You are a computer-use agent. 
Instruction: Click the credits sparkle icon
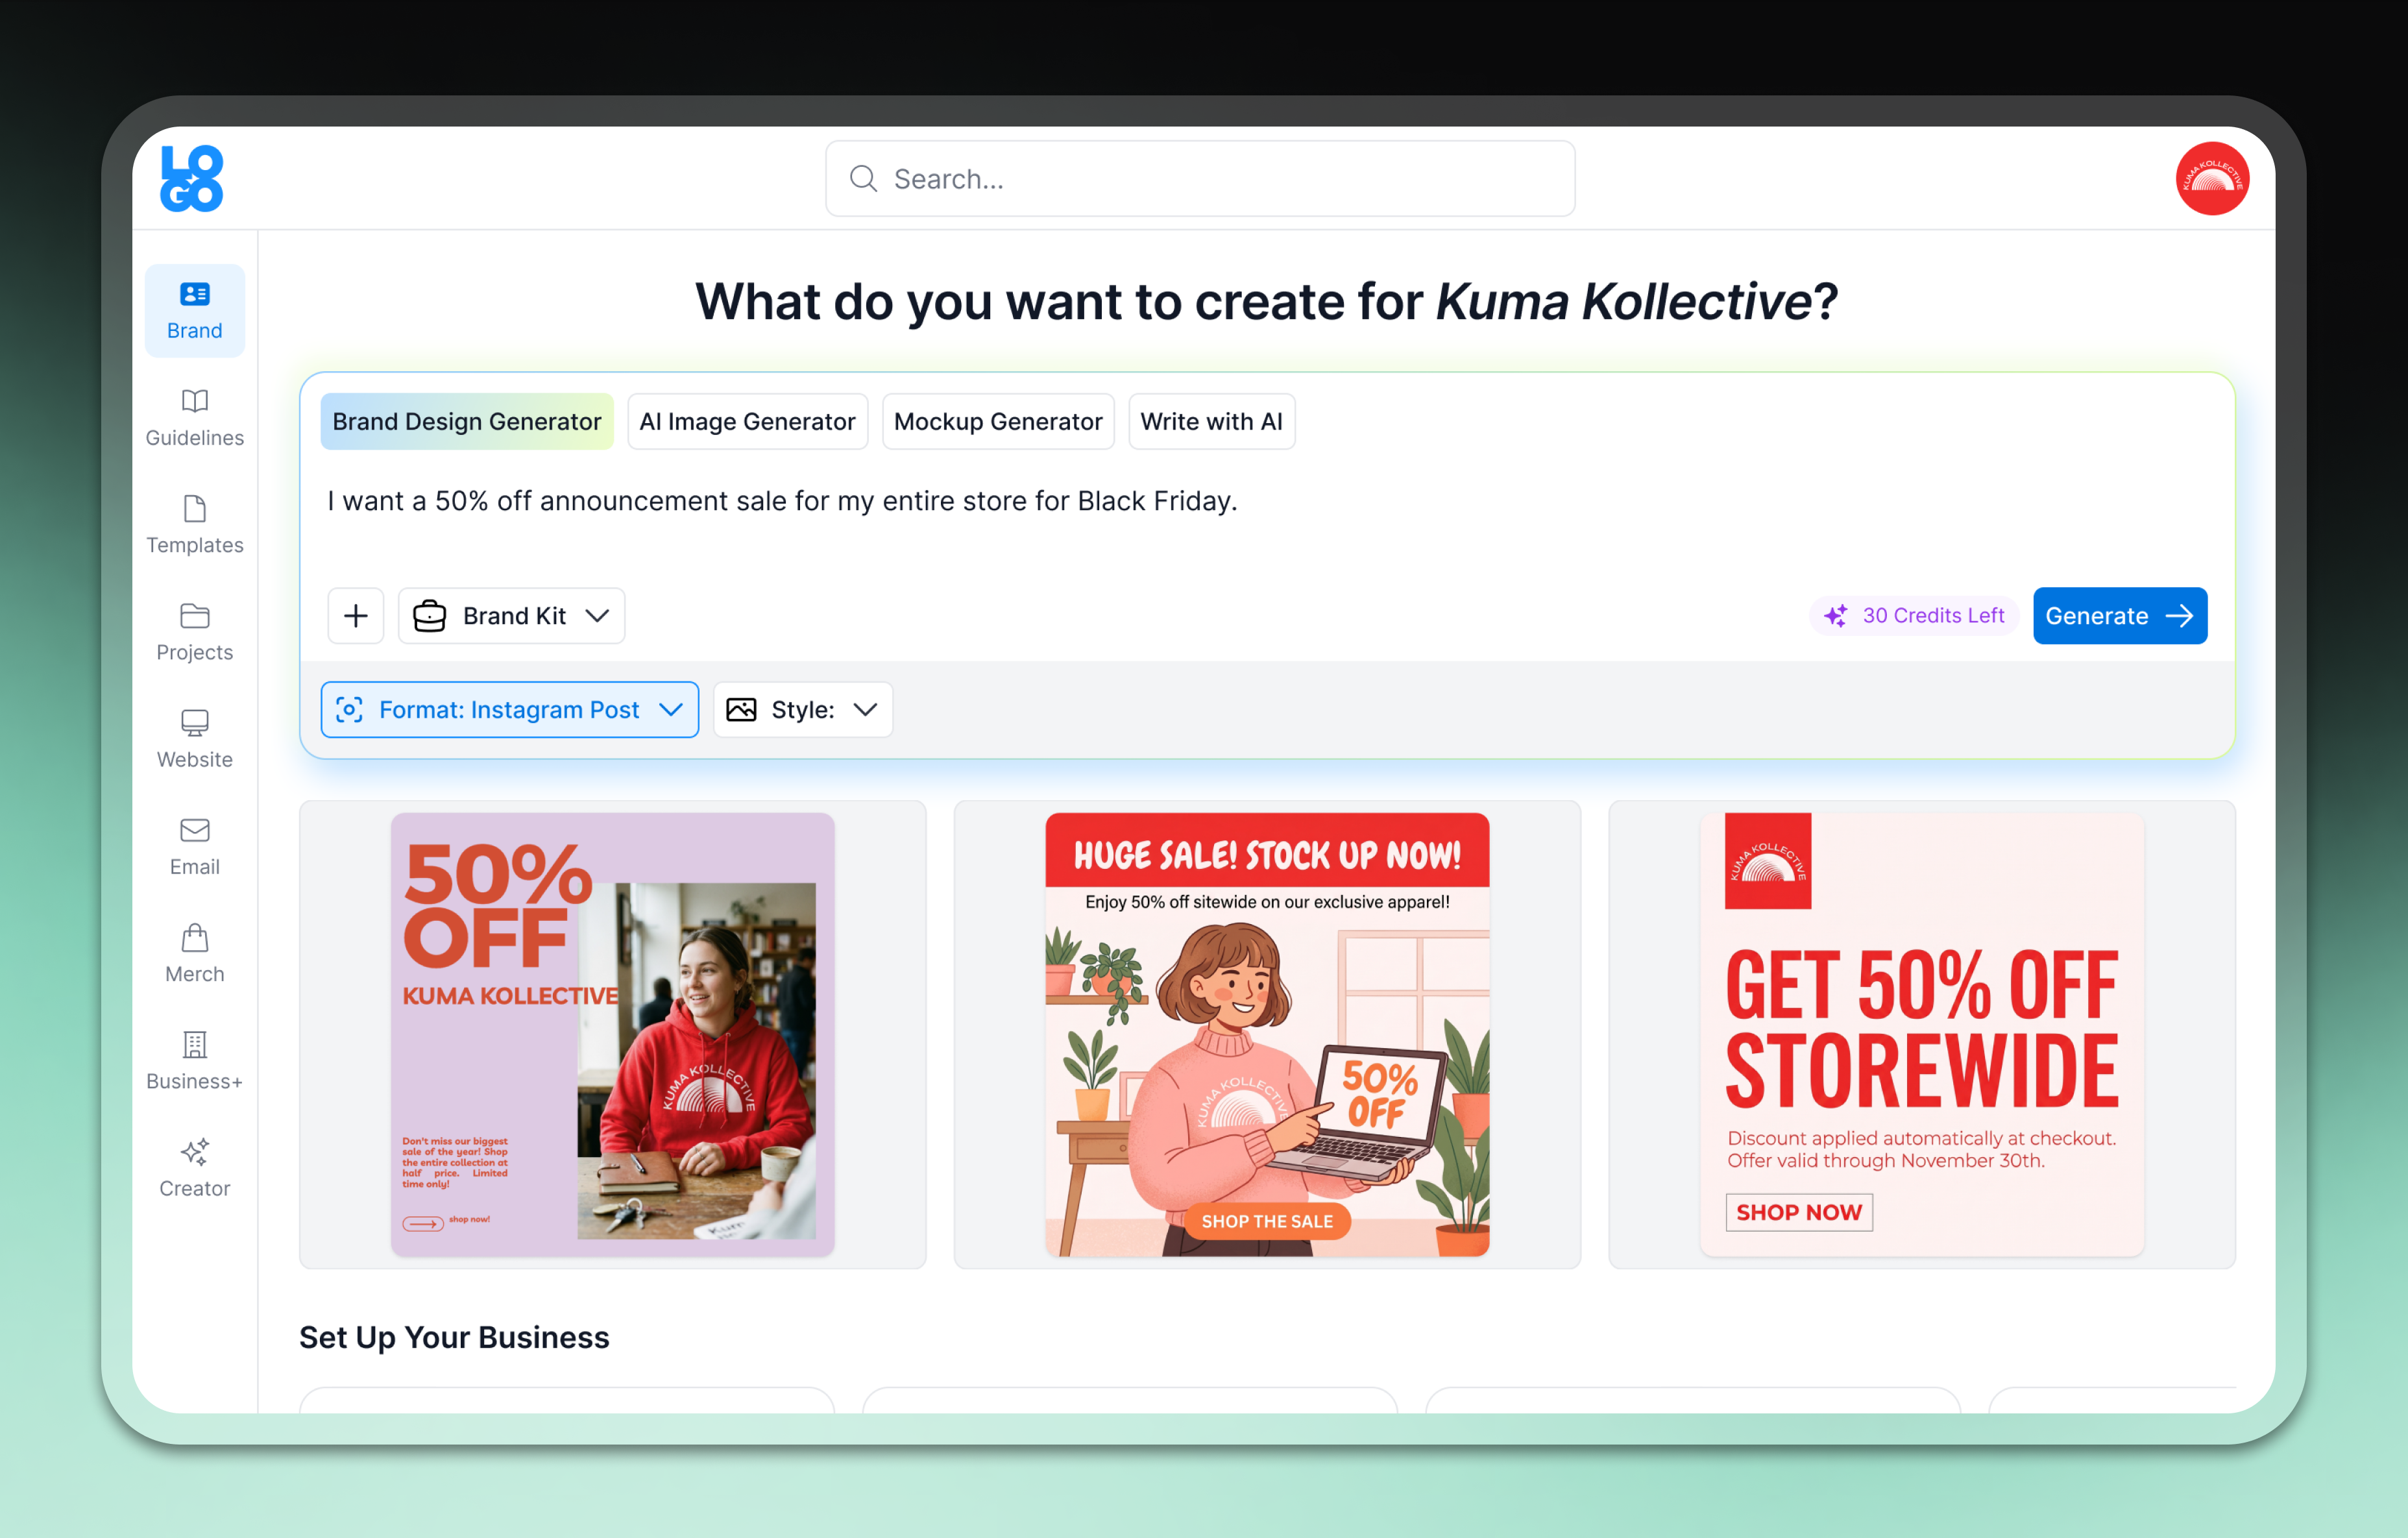coord(1836,616)
